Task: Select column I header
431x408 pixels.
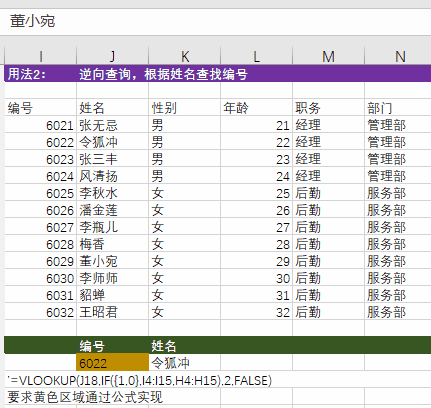Action: 41,56
